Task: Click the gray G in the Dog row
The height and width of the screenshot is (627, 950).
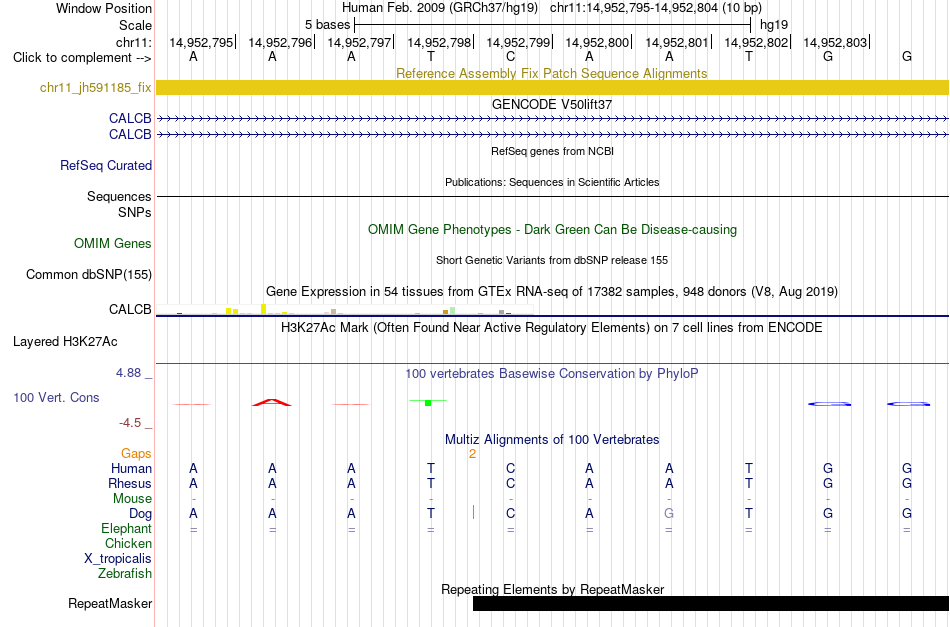Action: point(669,513)
